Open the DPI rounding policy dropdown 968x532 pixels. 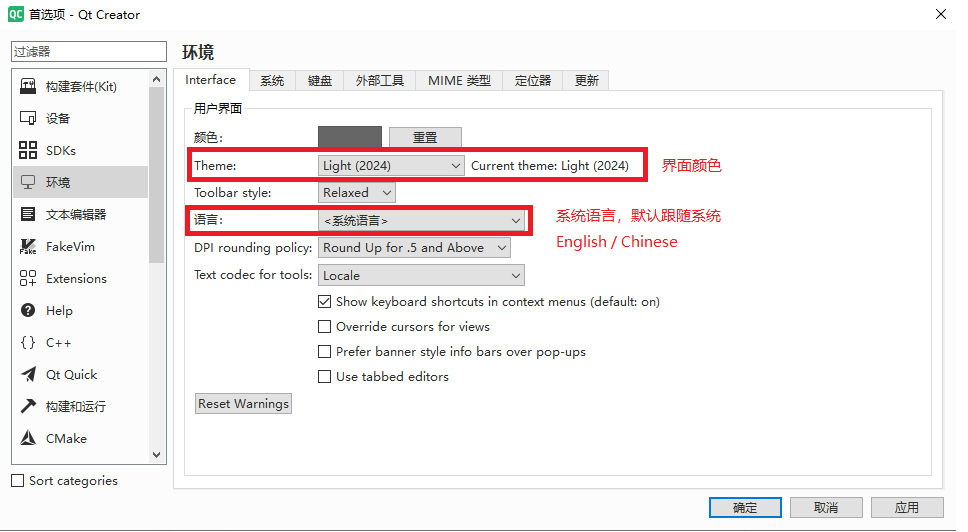tap(414, 247)
